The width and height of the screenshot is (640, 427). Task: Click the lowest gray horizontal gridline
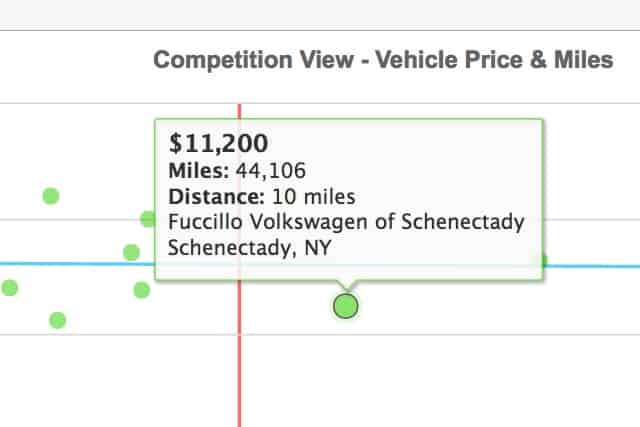coord(320,335)
